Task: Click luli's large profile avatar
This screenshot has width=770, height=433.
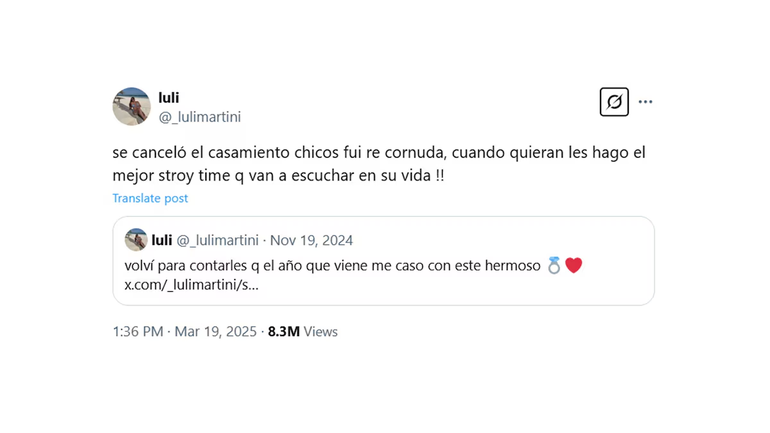Action: [x=131, y=106]
